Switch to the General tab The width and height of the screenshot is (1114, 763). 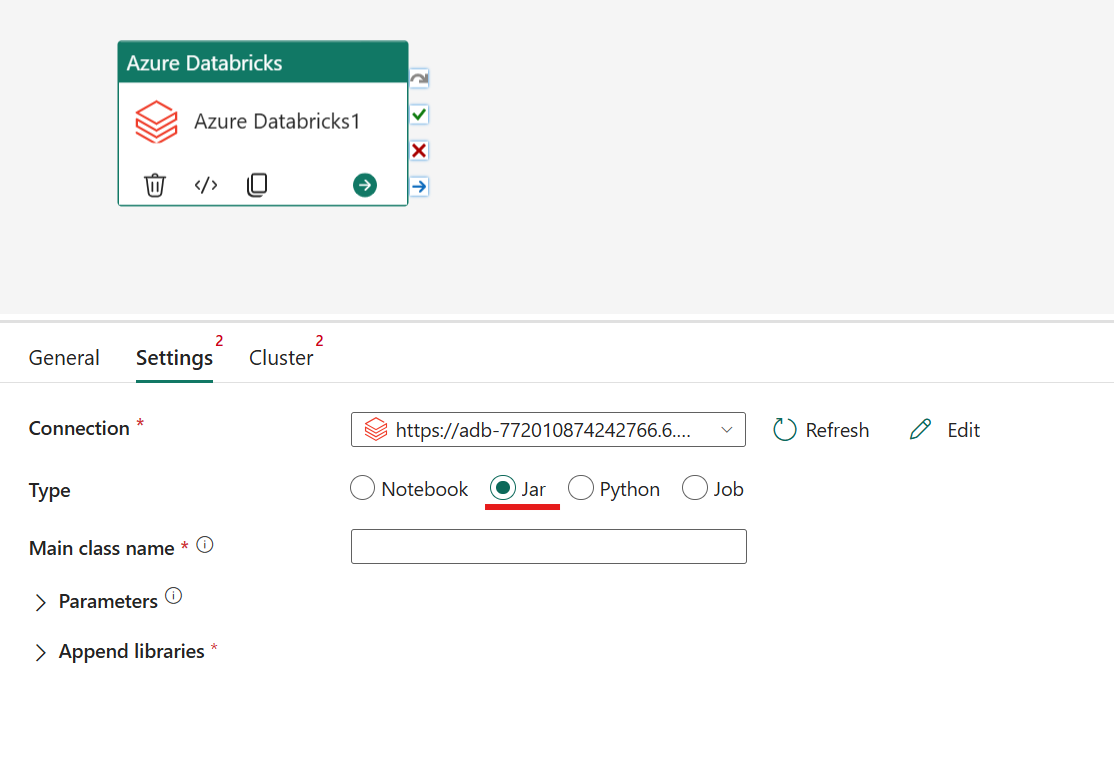pyautogui.click(x=64, y=358)
